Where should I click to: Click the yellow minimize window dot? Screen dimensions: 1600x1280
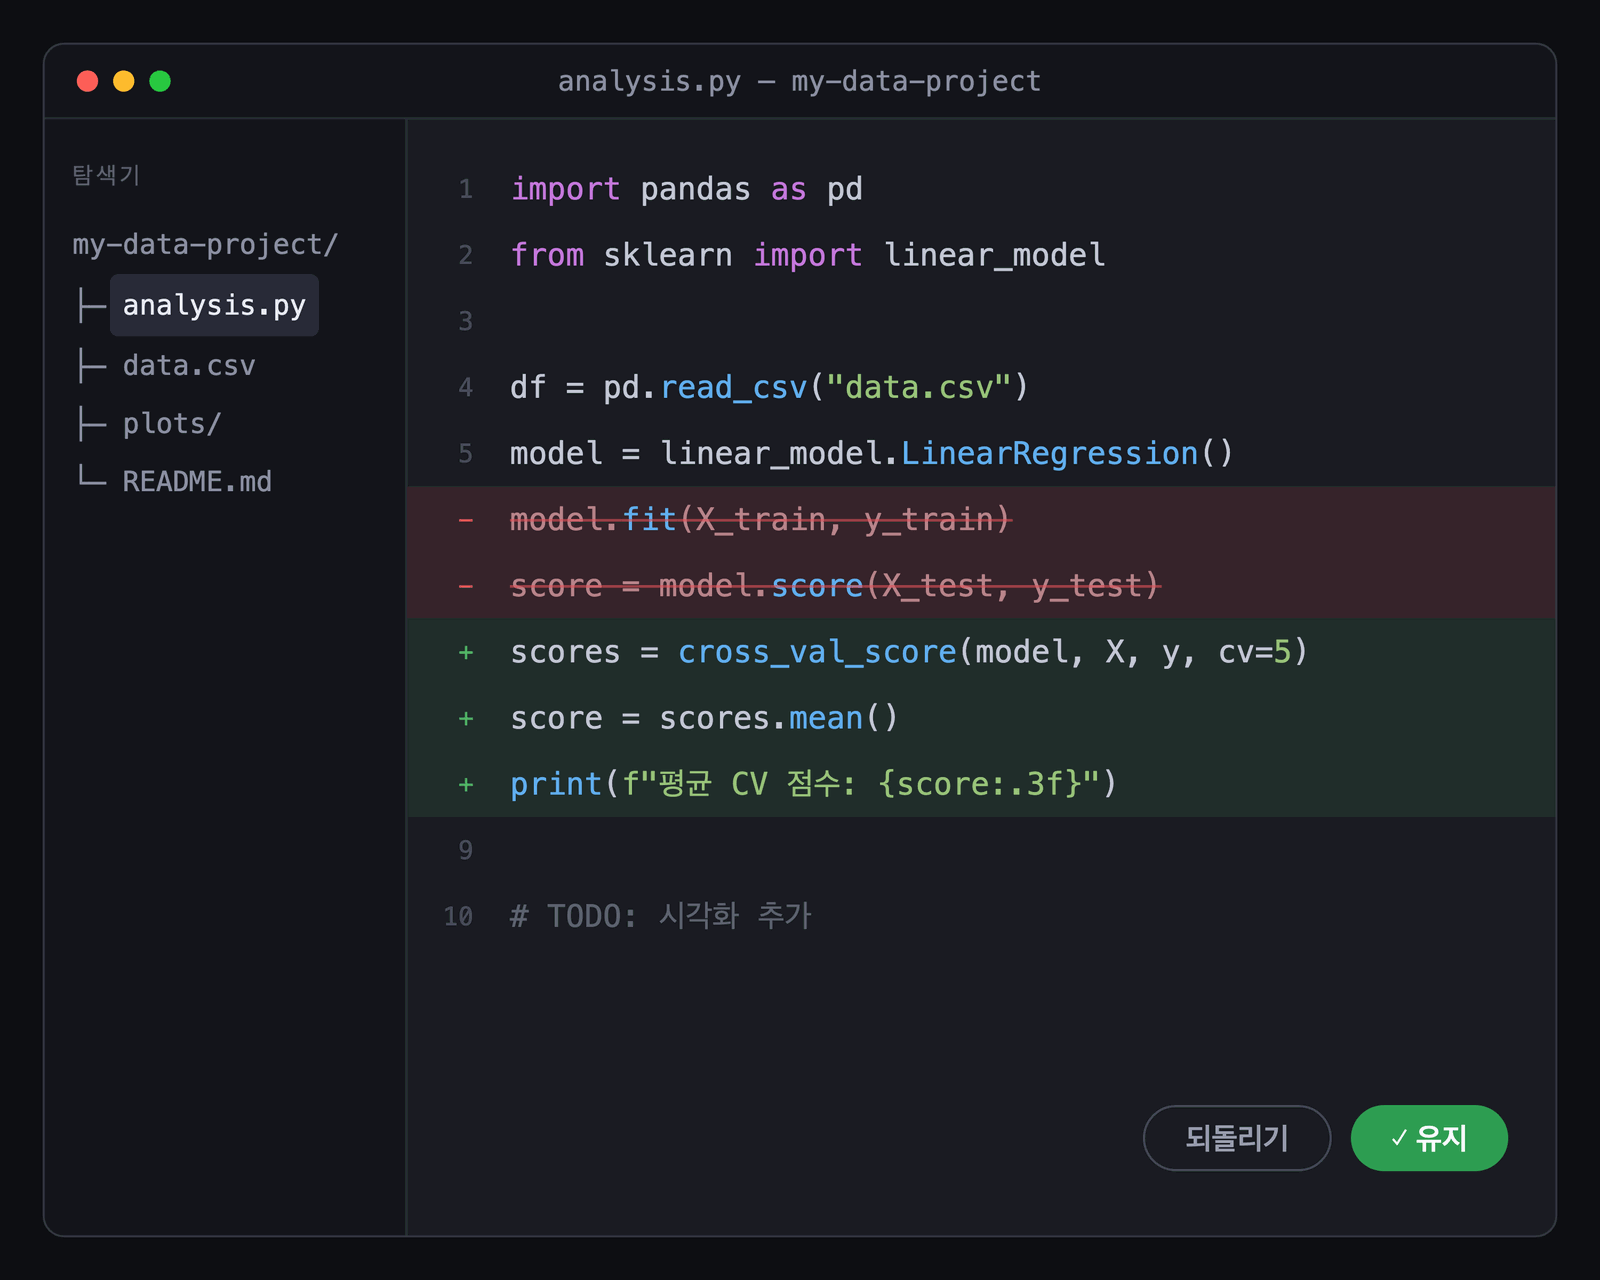click(x=123, y=81)
